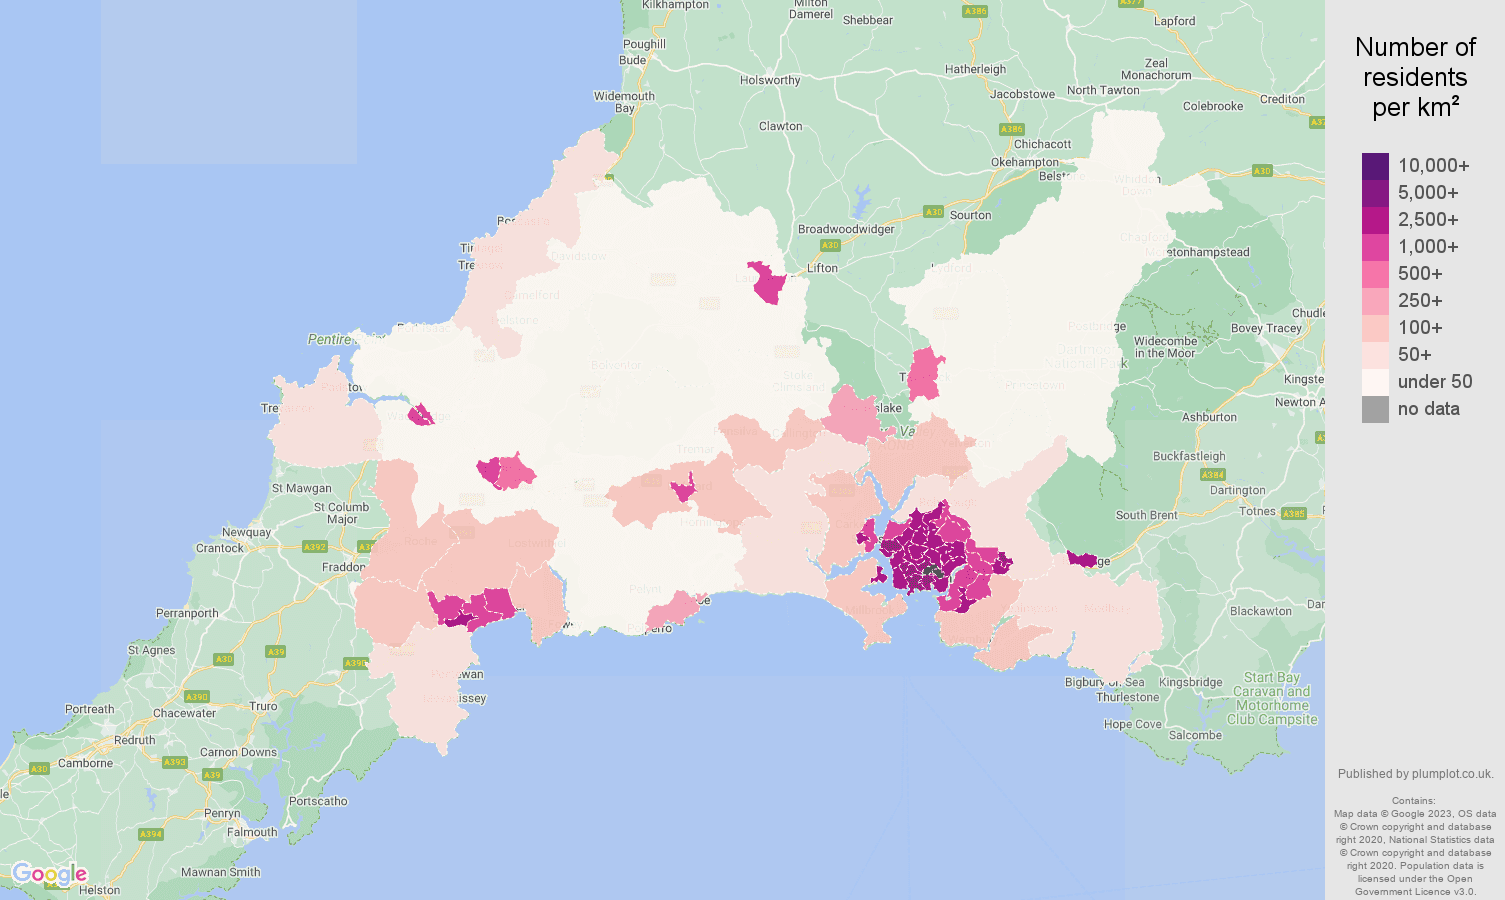Screen dimensions: 1505x900
Task: Click the under 50 legend swatch
Action: pos(1375,382)
